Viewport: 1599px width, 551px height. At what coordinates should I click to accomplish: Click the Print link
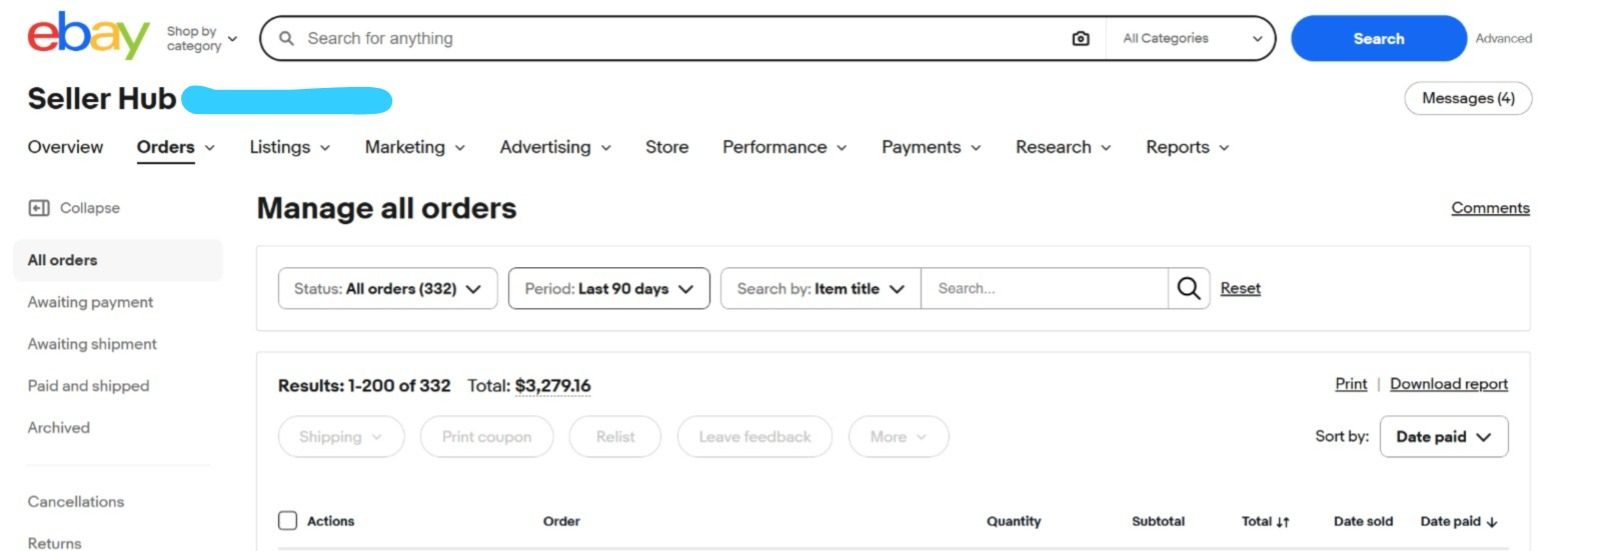[x=1351, y=384]
